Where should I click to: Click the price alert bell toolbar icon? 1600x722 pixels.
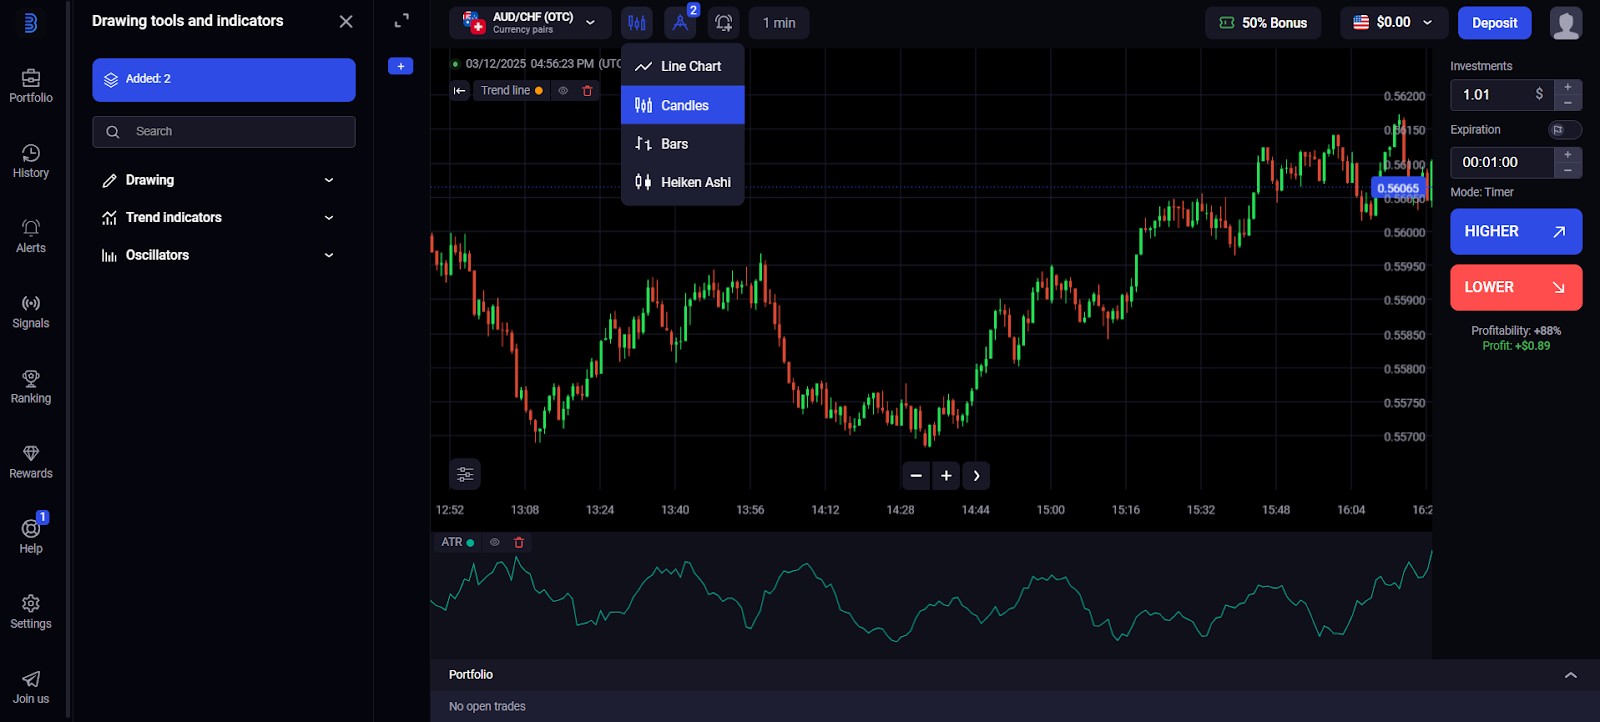coord(724,22)
